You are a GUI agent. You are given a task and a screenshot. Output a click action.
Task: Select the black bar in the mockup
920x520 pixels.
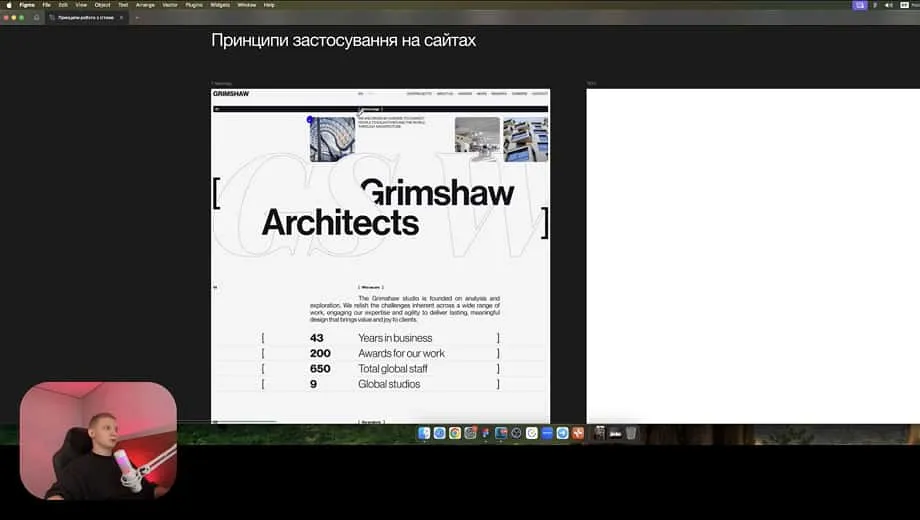pyautogui.click(x=380, y=109)
